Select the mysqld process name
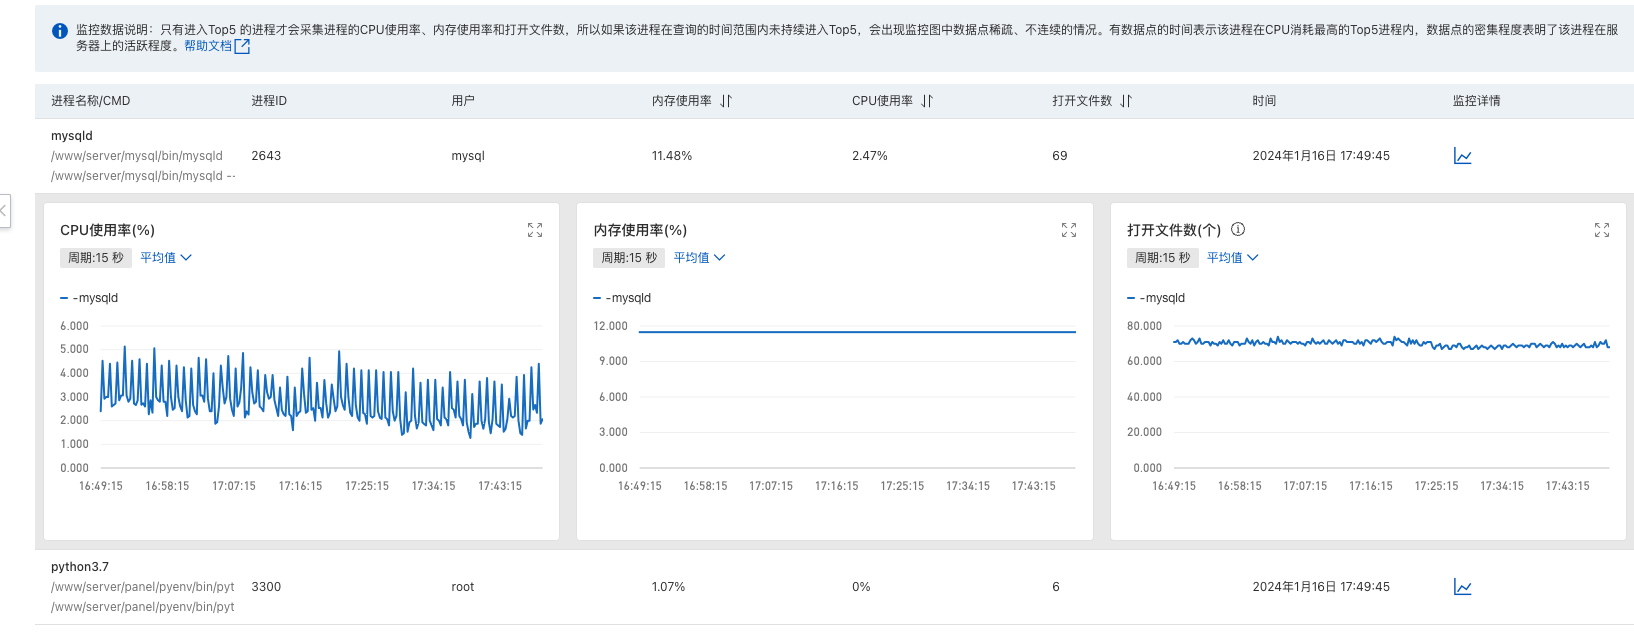This screenshot has width=1634, height=632. [72, 136]
